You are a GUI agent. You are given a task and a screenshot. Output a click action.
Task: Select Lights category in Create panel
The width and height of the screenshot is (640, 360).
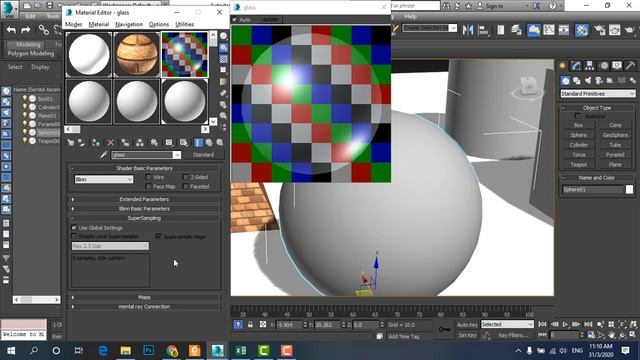point(588,81)
